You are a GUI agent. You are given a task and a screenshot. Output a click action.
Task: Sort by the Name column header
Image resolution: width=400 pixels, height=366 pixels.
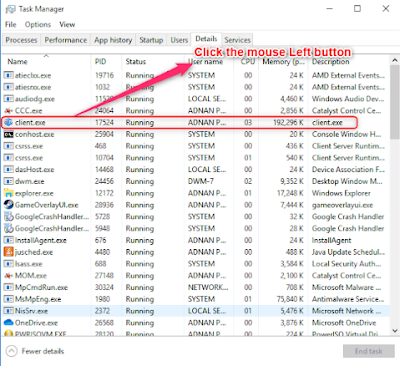click(x=46, y=62)
